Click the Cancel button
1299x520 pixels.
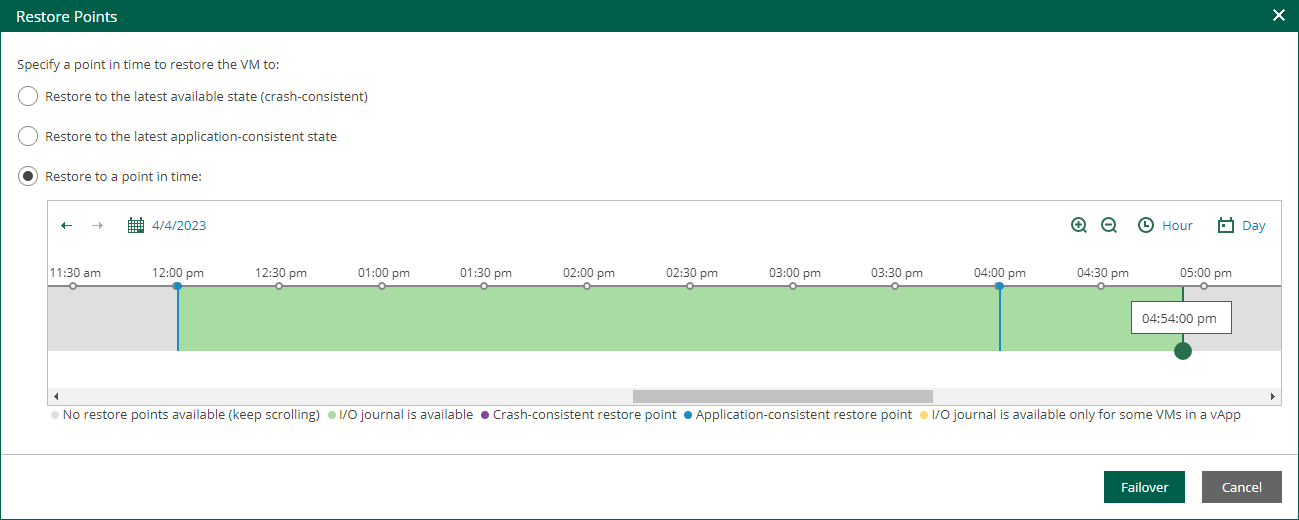pyautogui.click(x=1242, y=487)
